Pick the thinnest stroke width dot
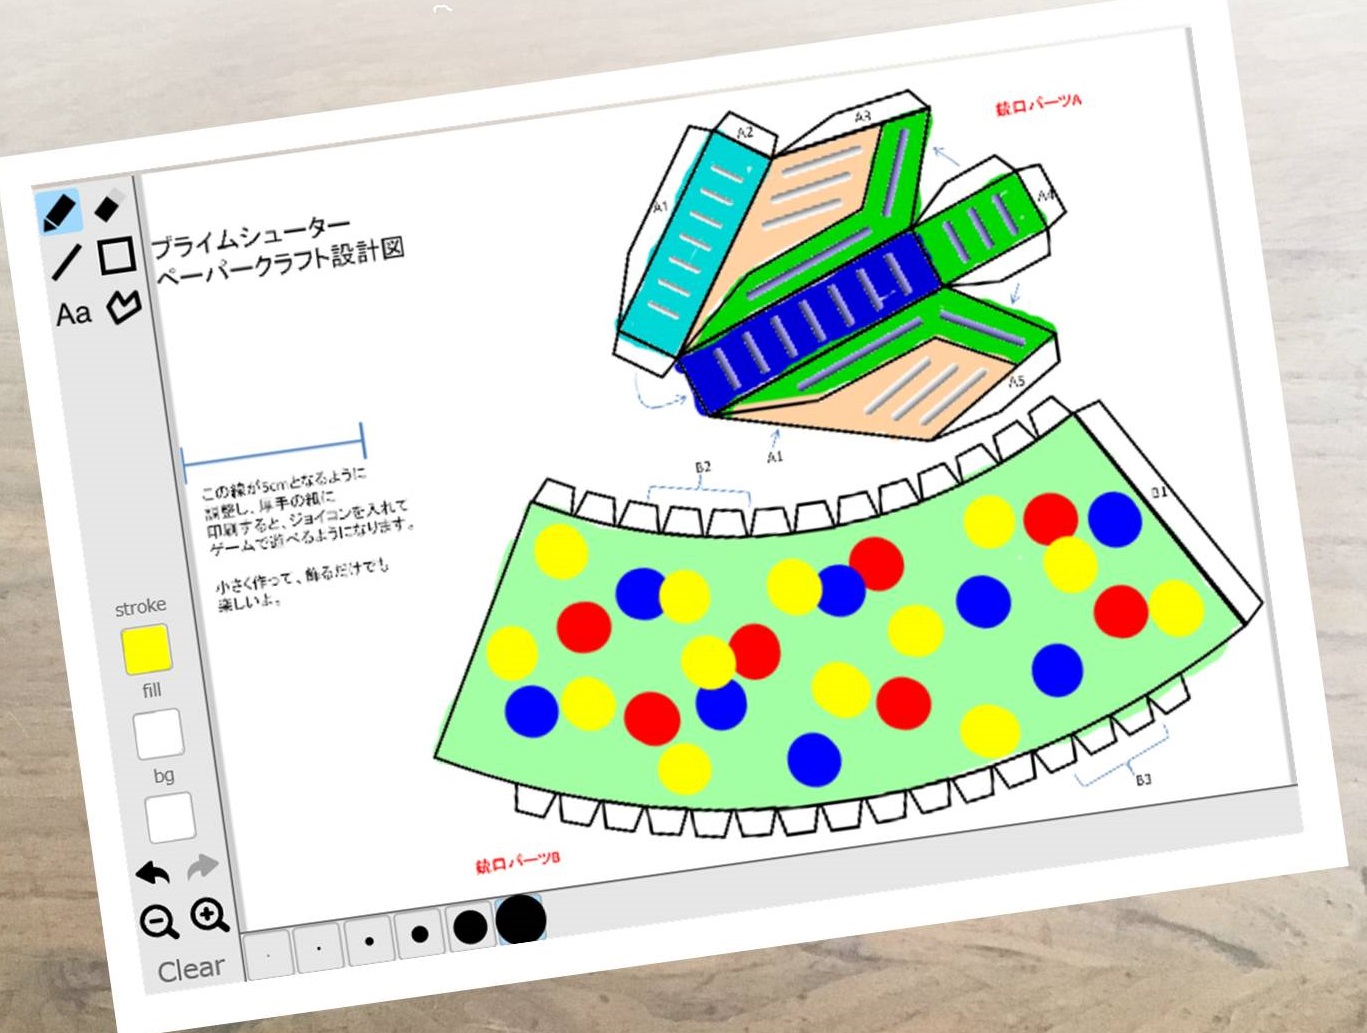Image resolution: width=1367 pixels, height=1033 pixels. pos(269,953)
